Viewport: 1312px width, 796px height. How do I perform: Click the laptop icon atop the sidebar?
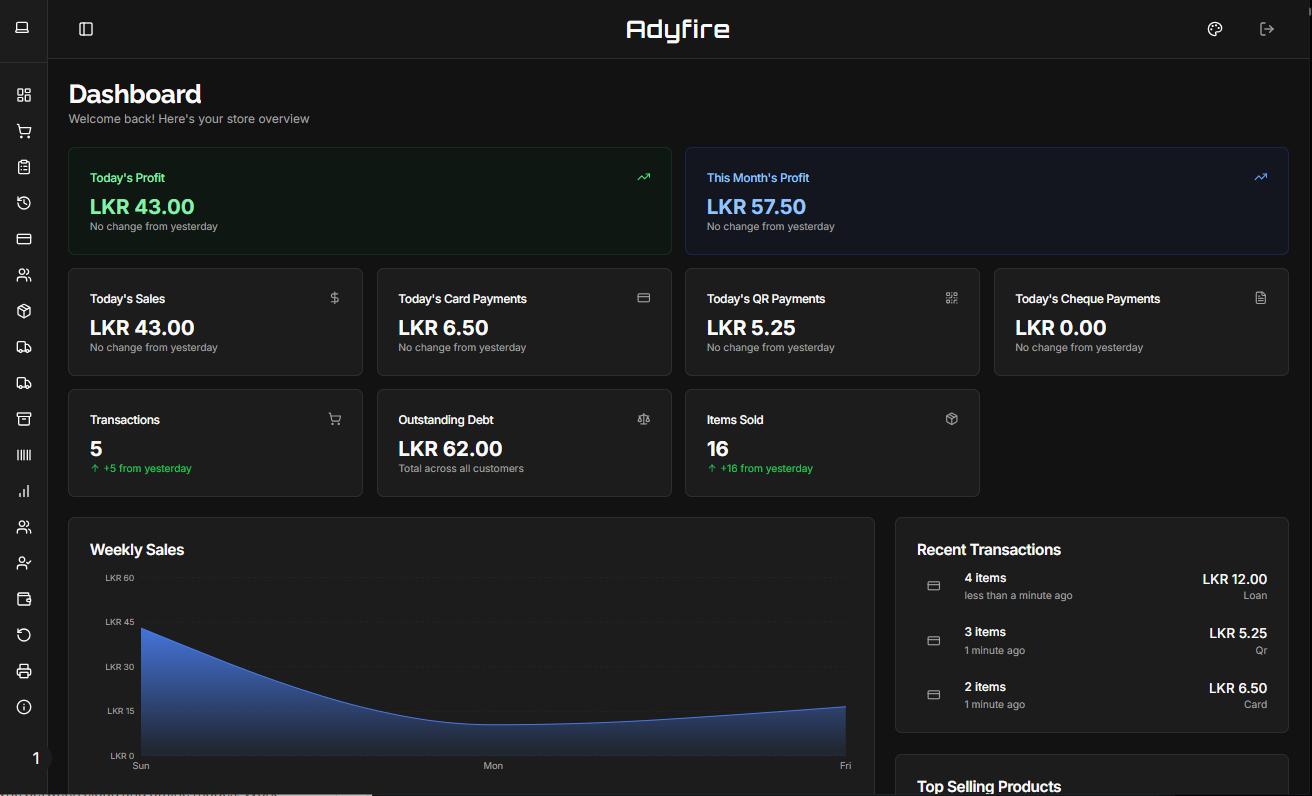click(x=22, y=28)
